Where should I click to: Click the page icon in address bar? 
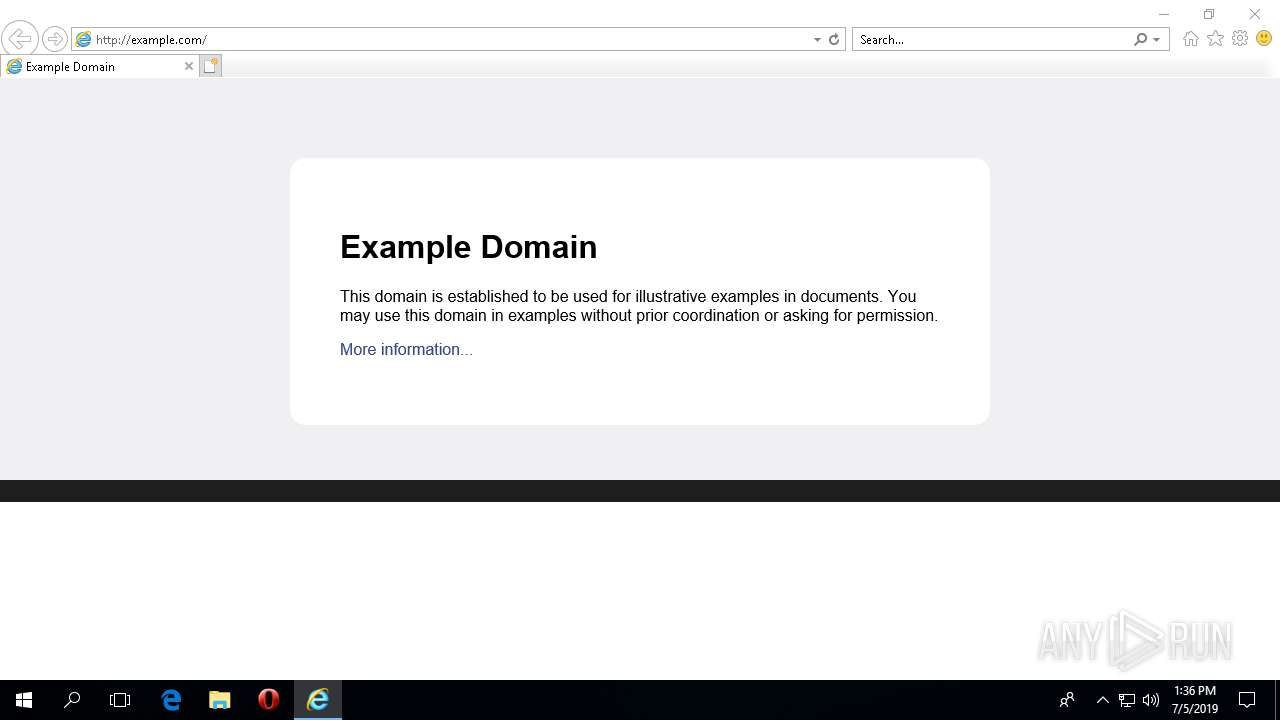(x=84, y=40)
